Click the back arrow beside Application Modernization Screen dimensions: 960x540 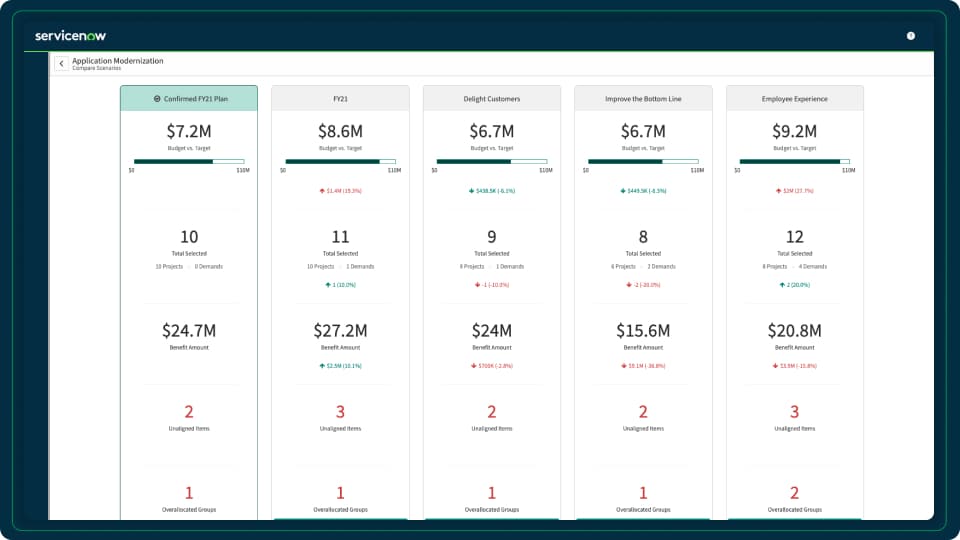point(61,64)
